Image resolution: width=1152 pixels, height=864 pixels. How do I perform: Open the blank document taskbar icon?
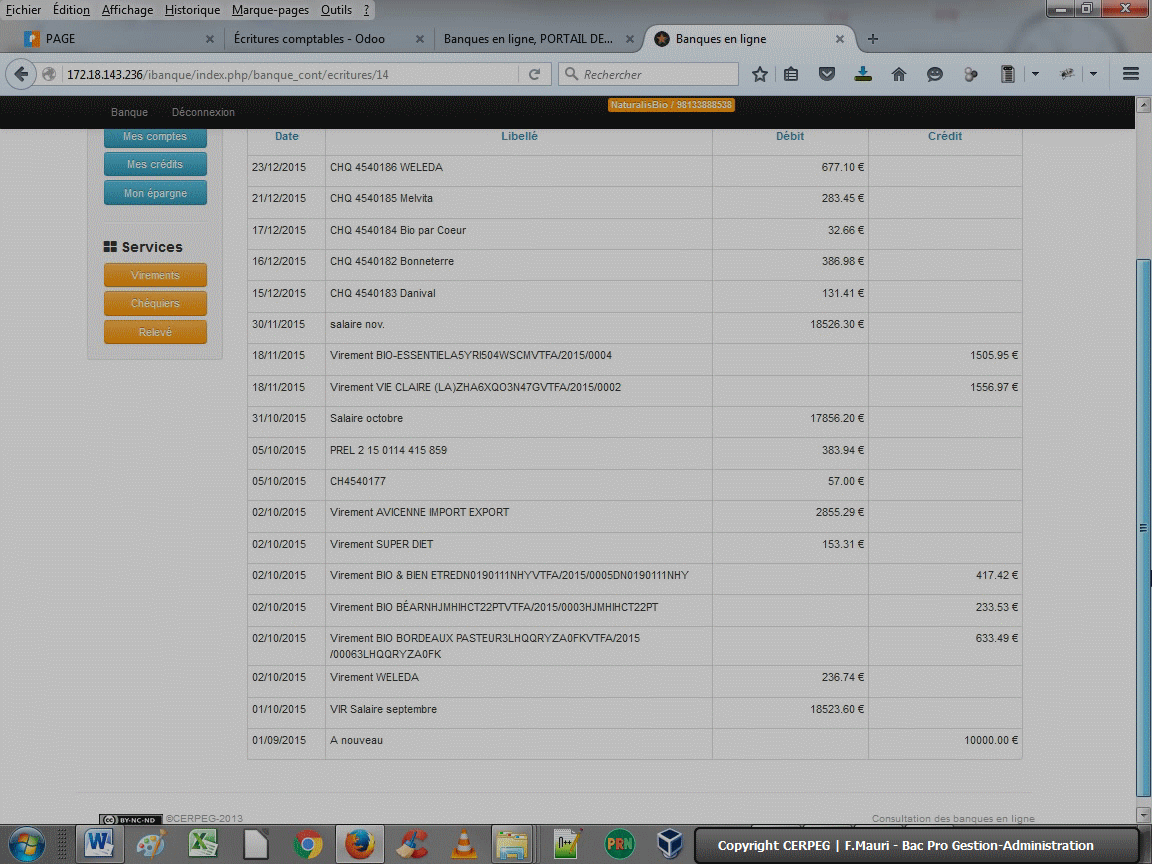click(x=256, y=844)
